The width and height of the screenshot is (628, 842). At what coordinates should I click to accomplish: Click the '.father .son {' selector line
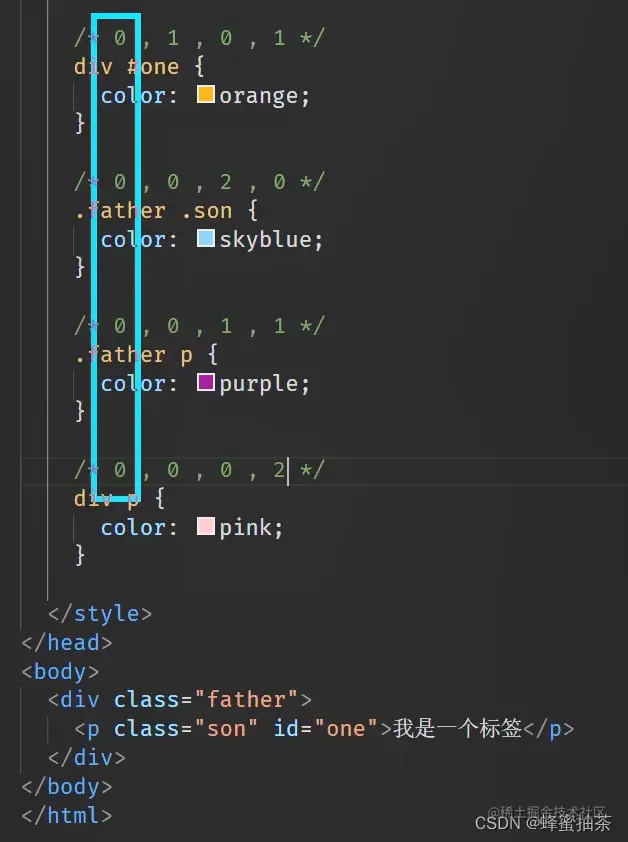[166, 210]
